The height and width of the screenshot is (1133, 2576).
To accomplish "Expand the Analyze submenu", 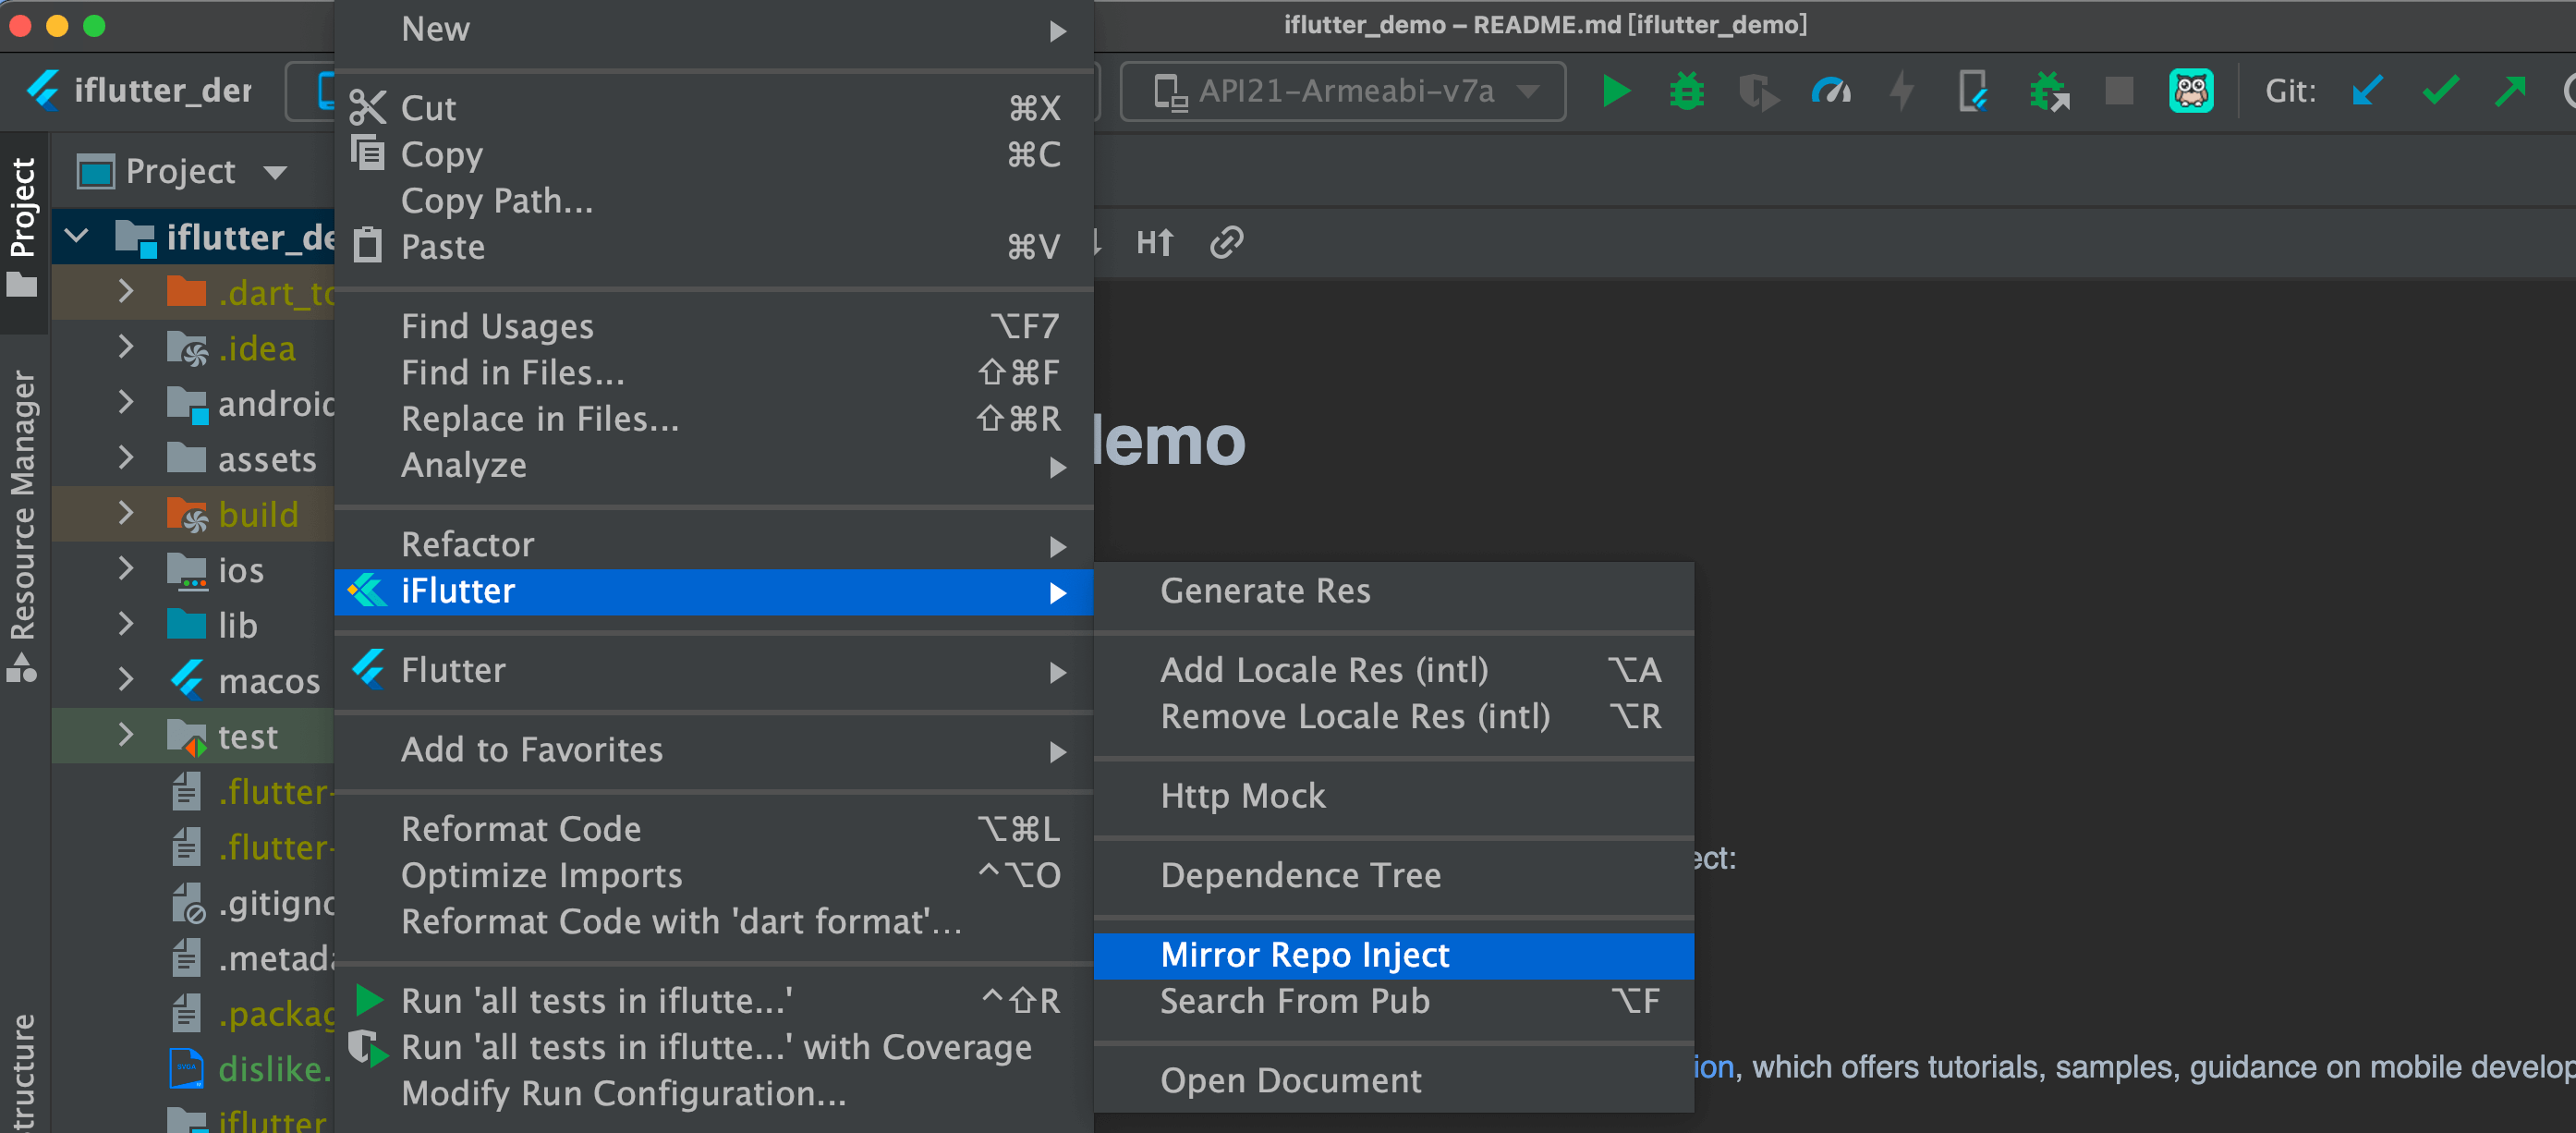I will [714, 465].
